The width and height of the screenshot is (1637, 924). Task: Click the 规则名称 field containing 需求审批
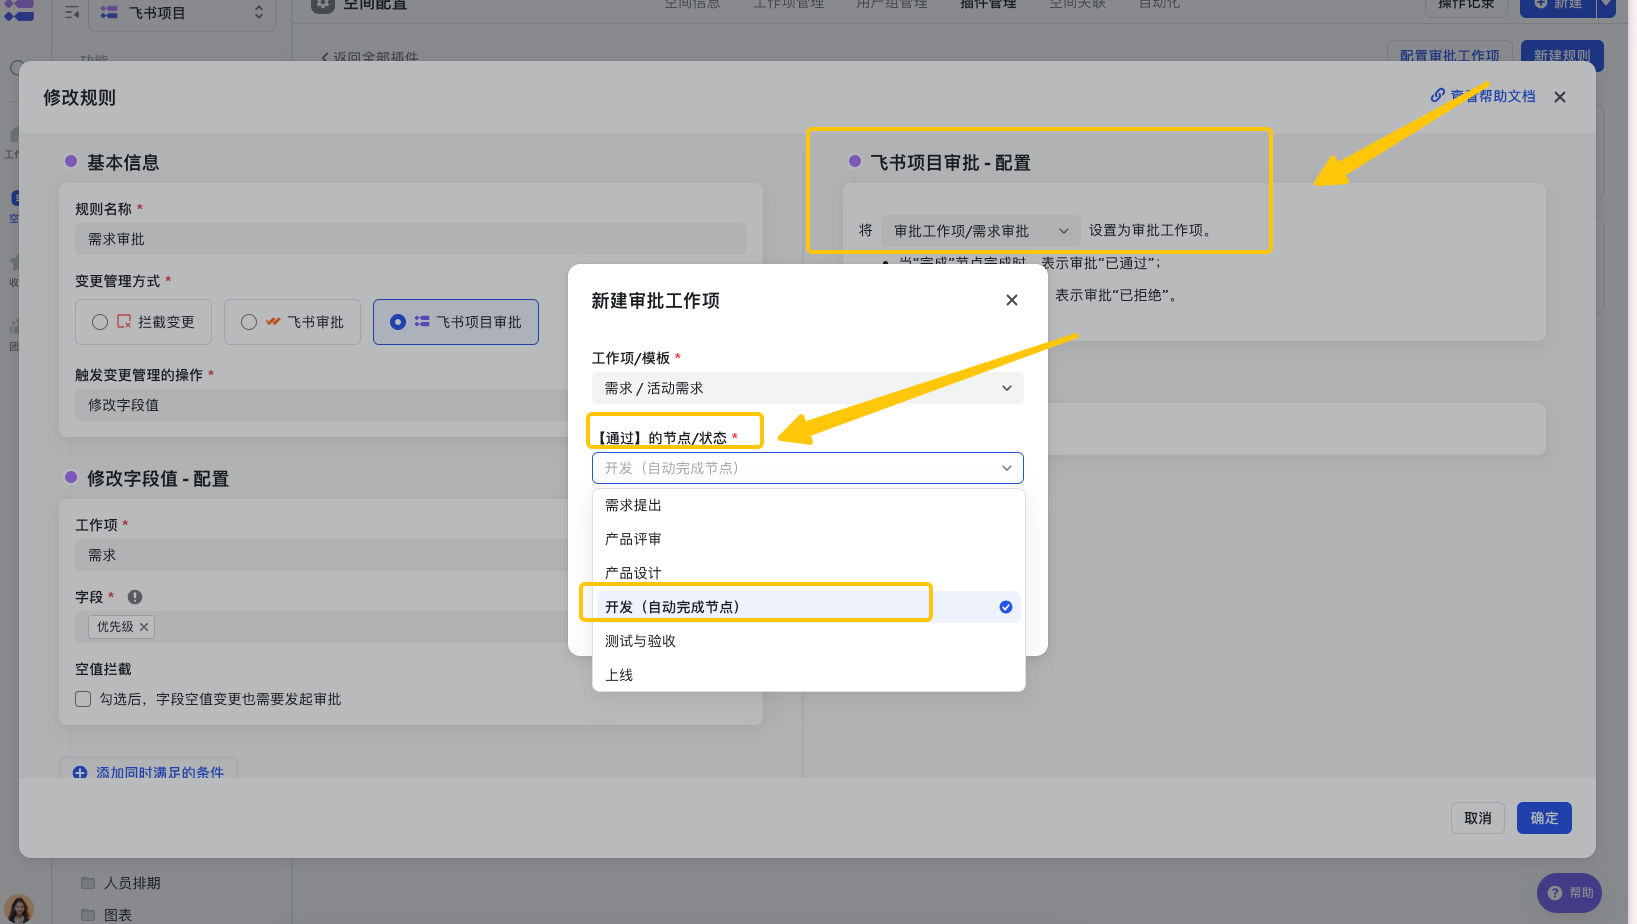coord(411,239)
